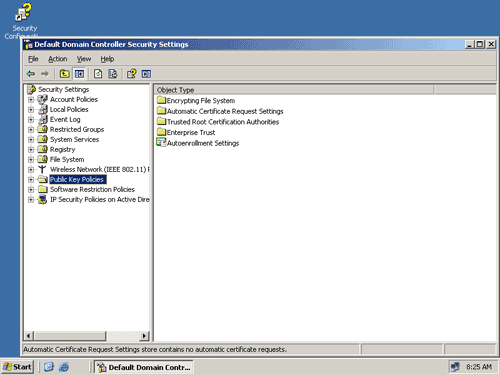Click the Wireless Network antenna icon
This screenshot has height=375, width=500.
click(x=42, y=169)
